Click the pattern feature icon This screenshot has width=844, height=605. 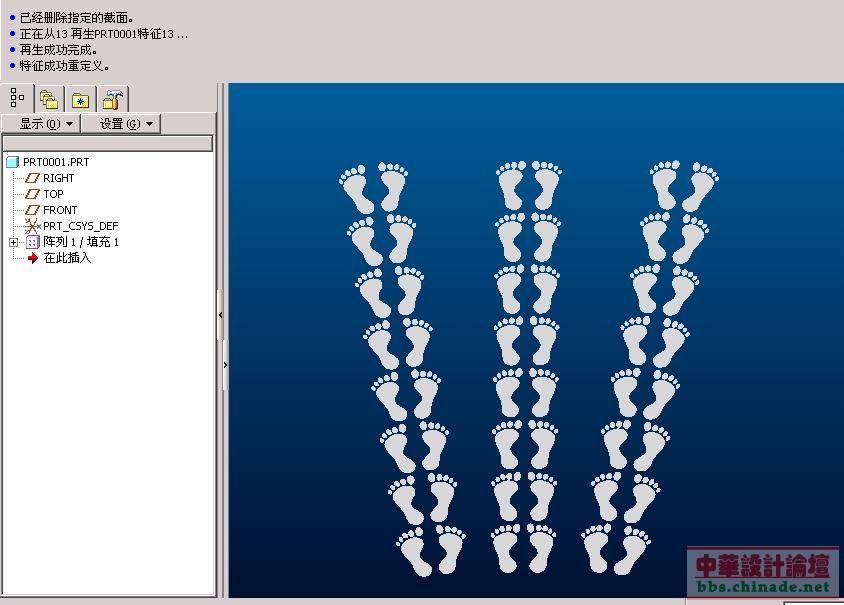point(33,243)
